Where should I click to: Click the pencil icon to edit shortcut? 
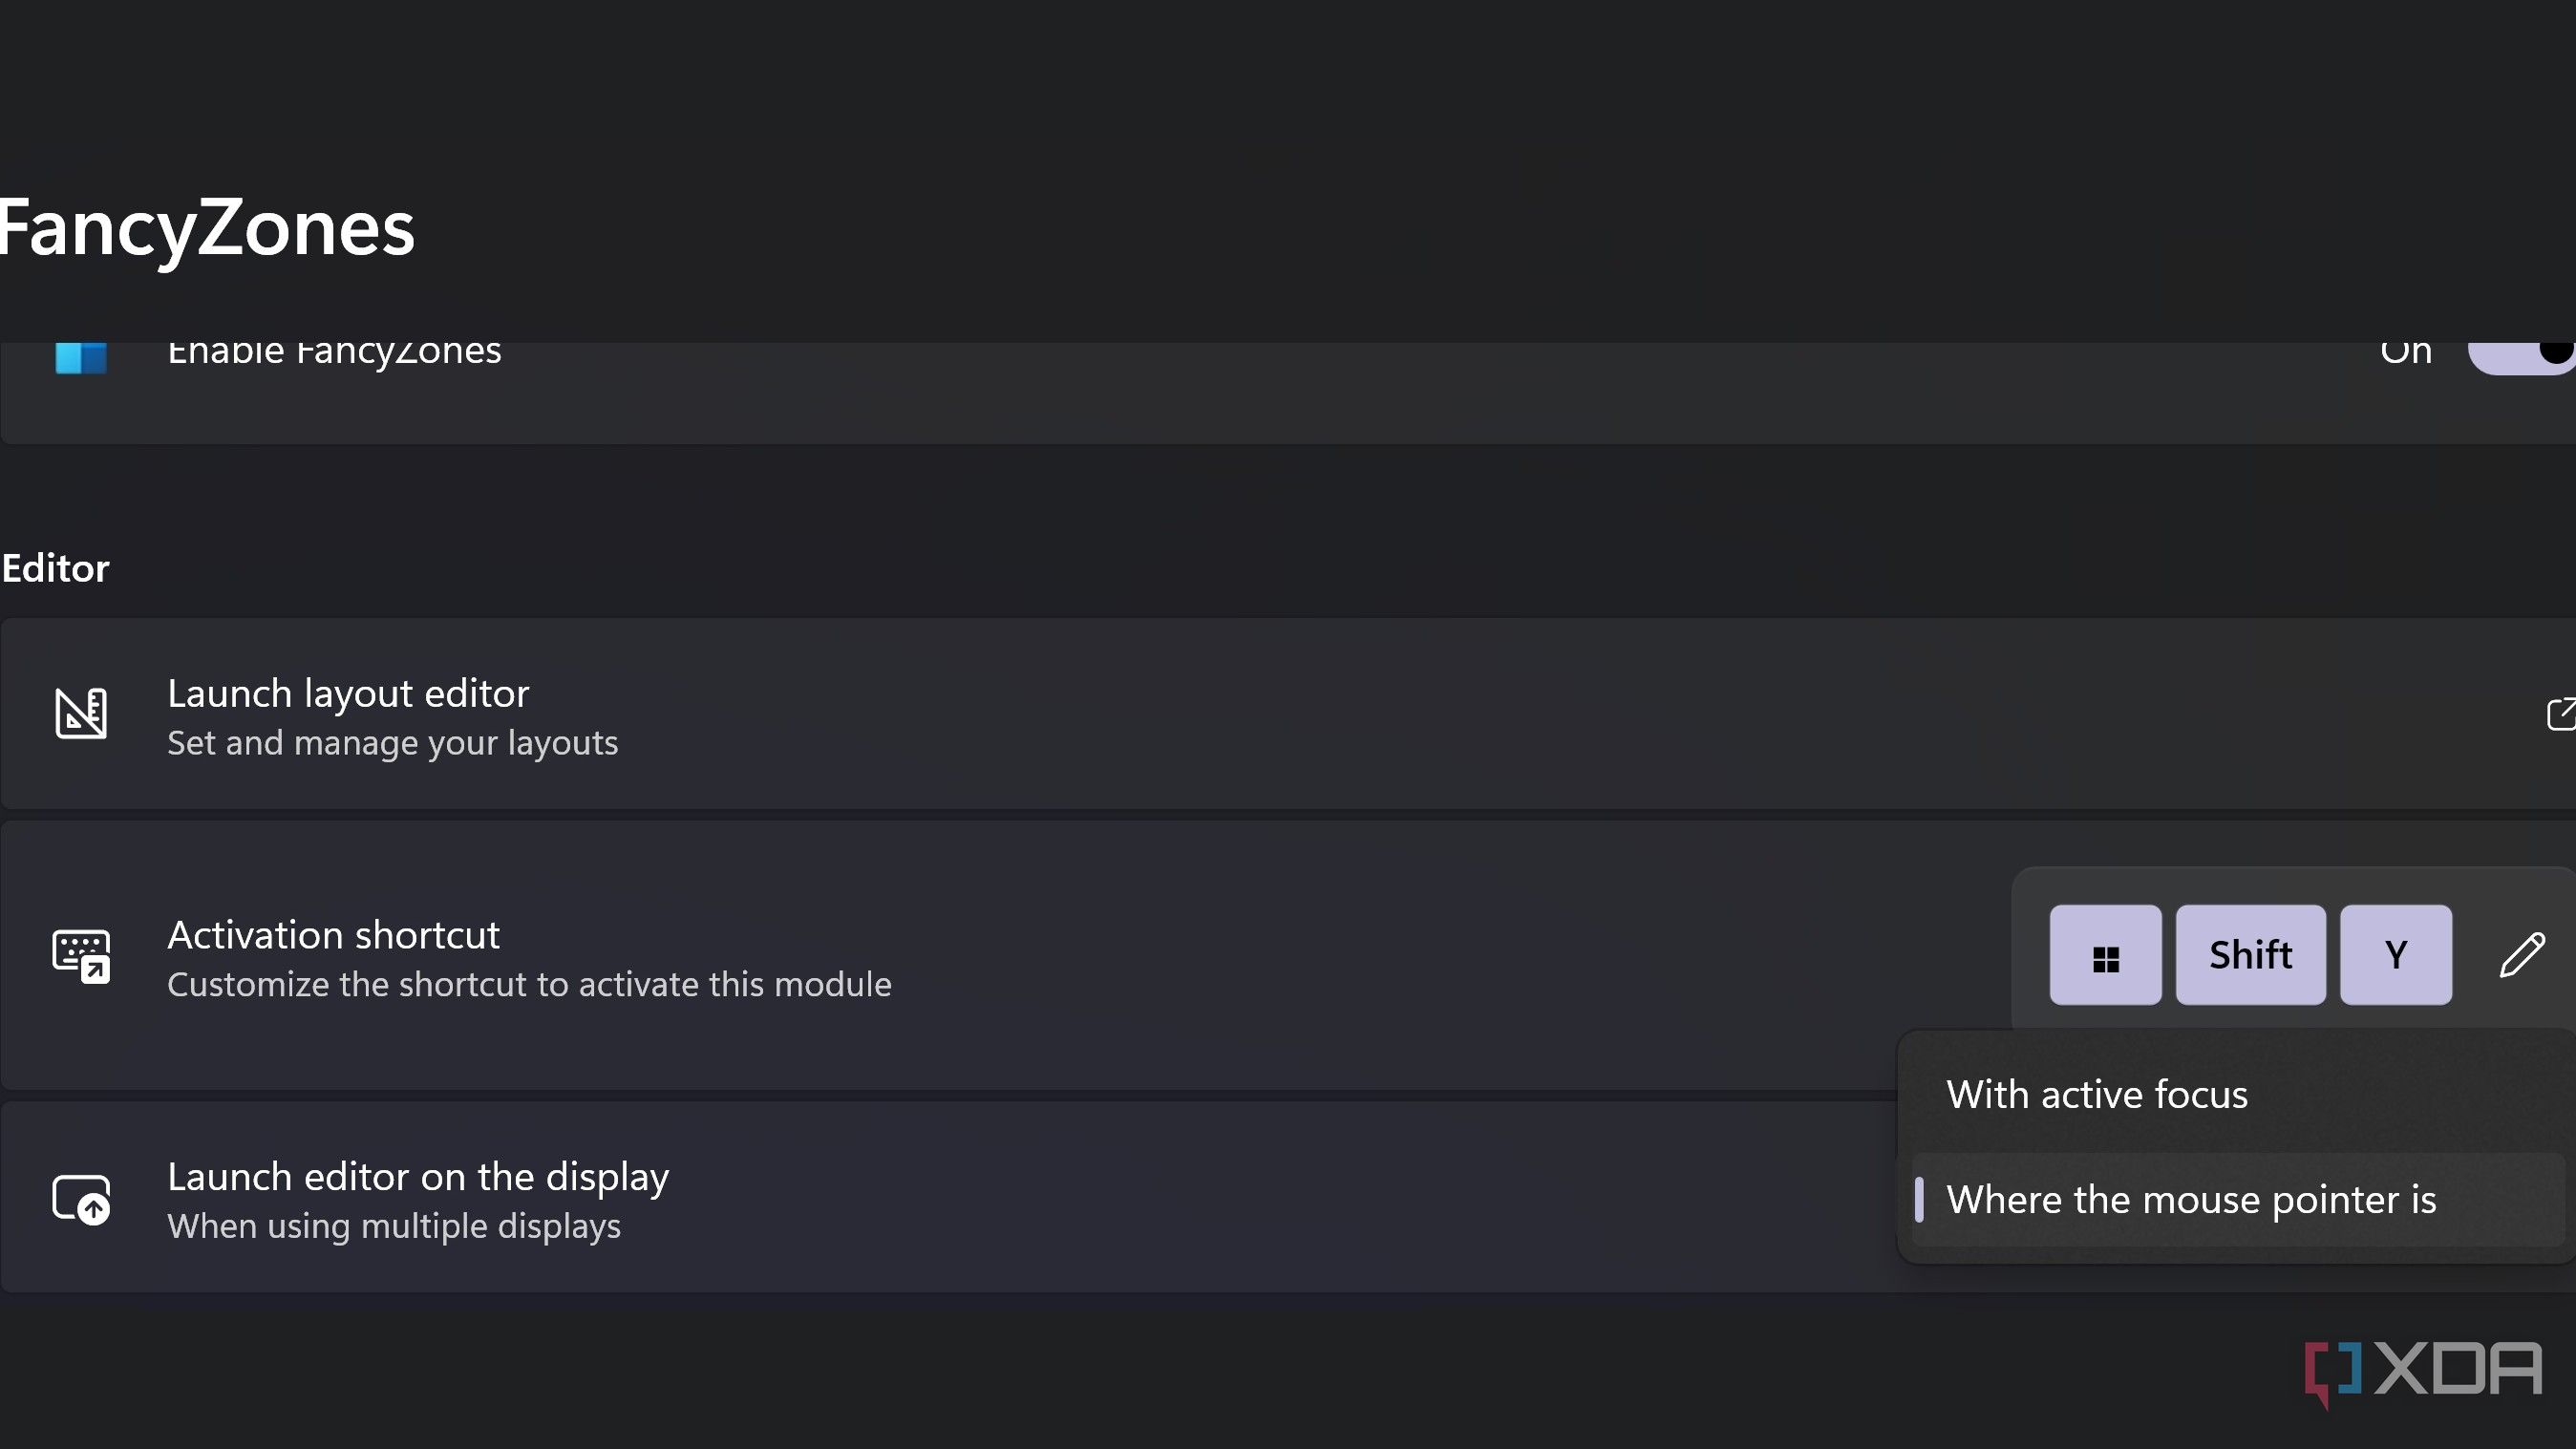2522,955
